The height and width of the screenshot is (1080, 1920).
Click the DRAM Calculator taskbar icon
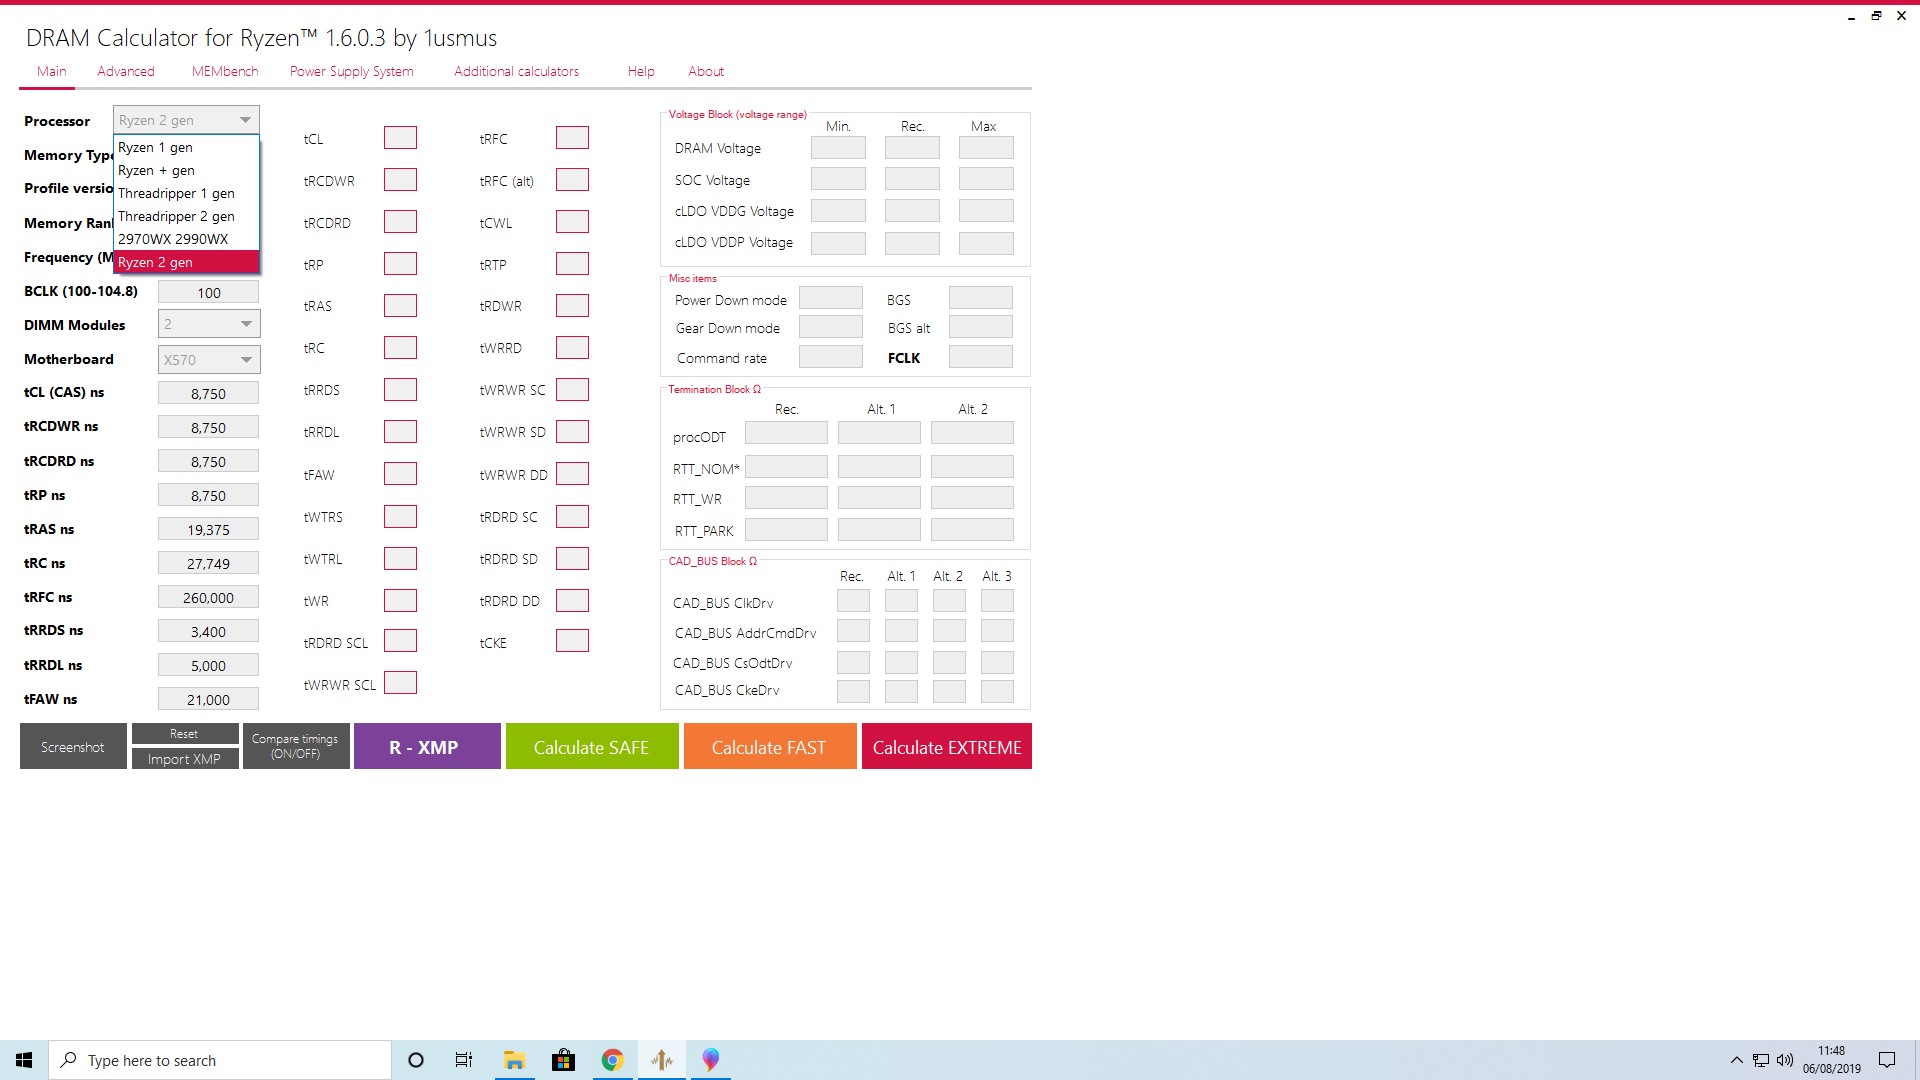661,1060
